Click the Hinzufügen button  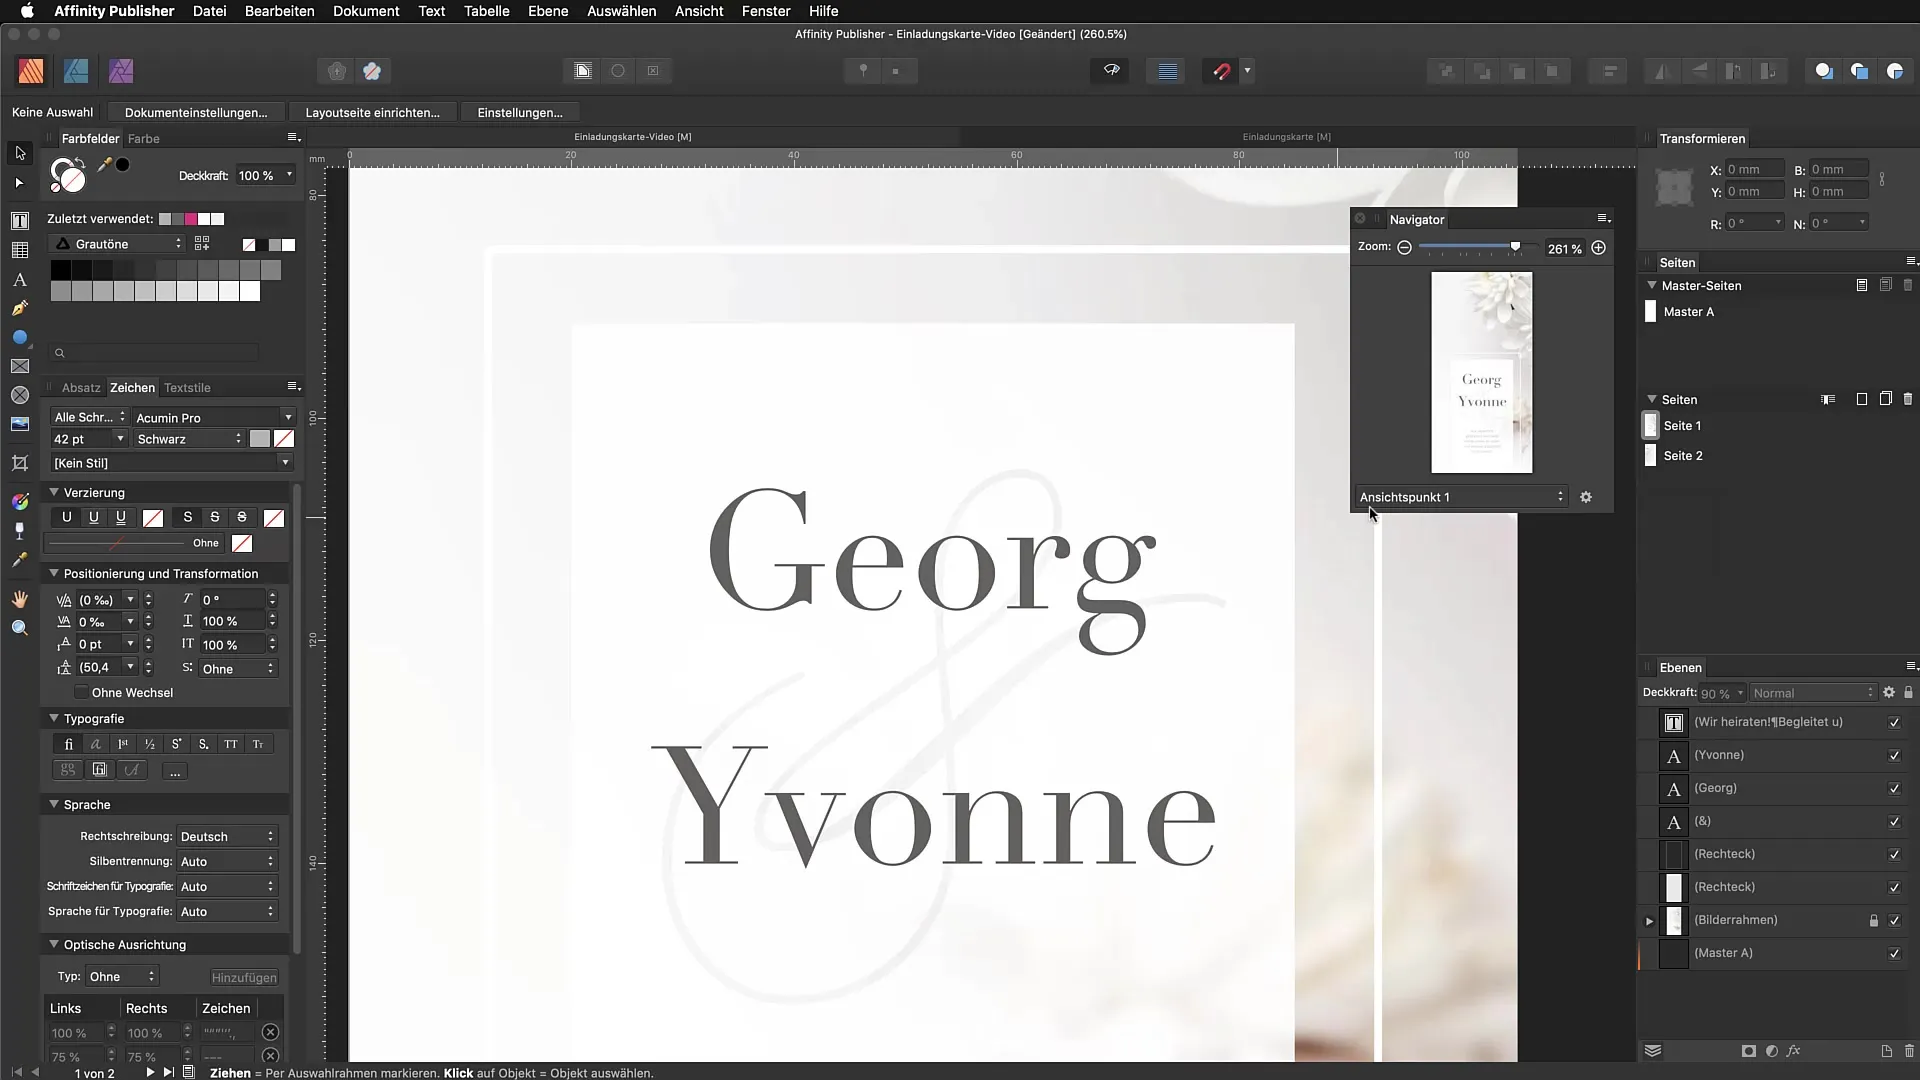point(244,977)
